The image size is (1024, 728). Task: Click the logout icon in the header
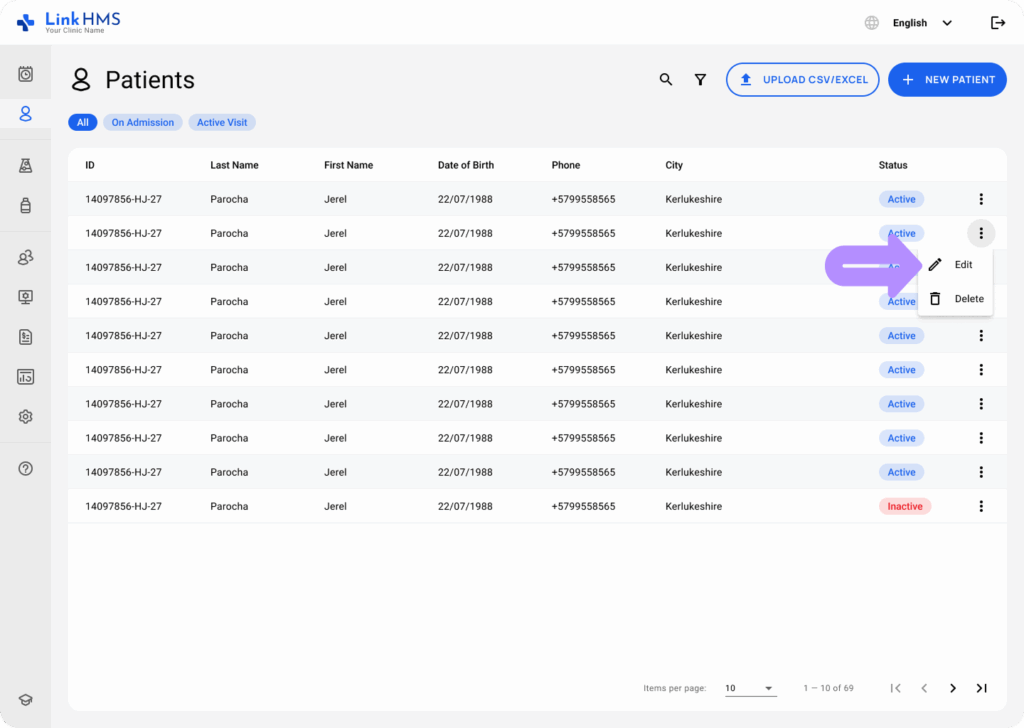click(x=997, y=23)
